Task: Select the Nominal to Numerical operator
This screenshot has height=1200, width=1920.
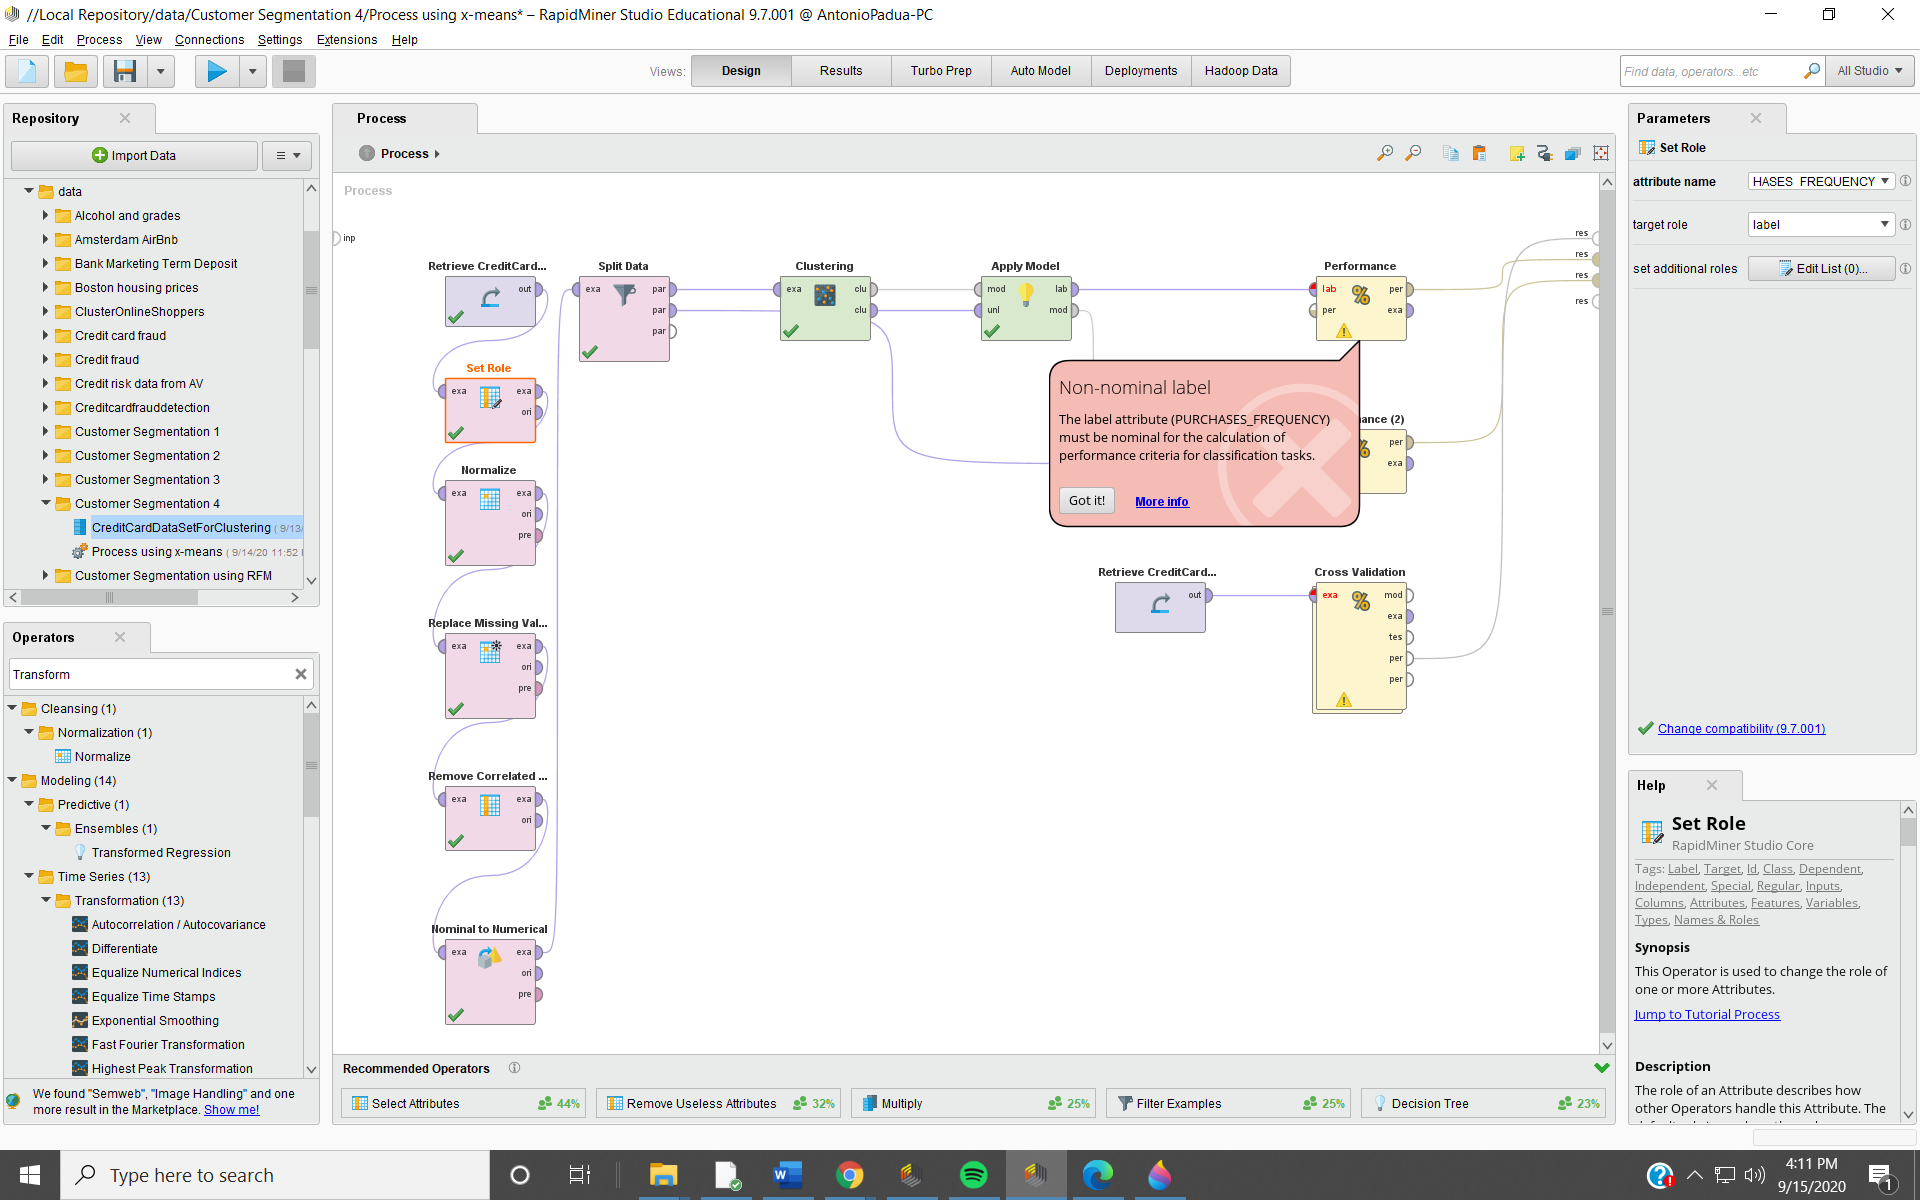Action: [x=490, y=982]
